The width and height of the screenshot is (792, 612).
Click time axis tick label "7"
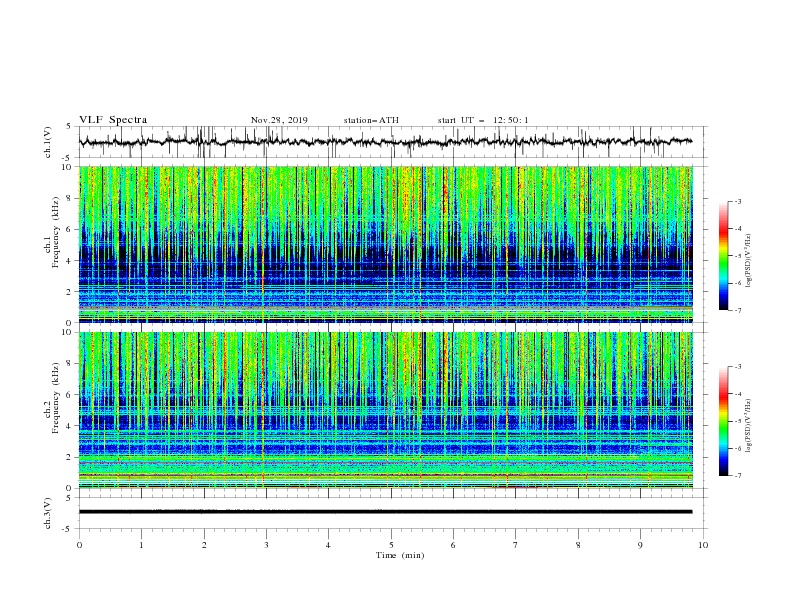516,545
